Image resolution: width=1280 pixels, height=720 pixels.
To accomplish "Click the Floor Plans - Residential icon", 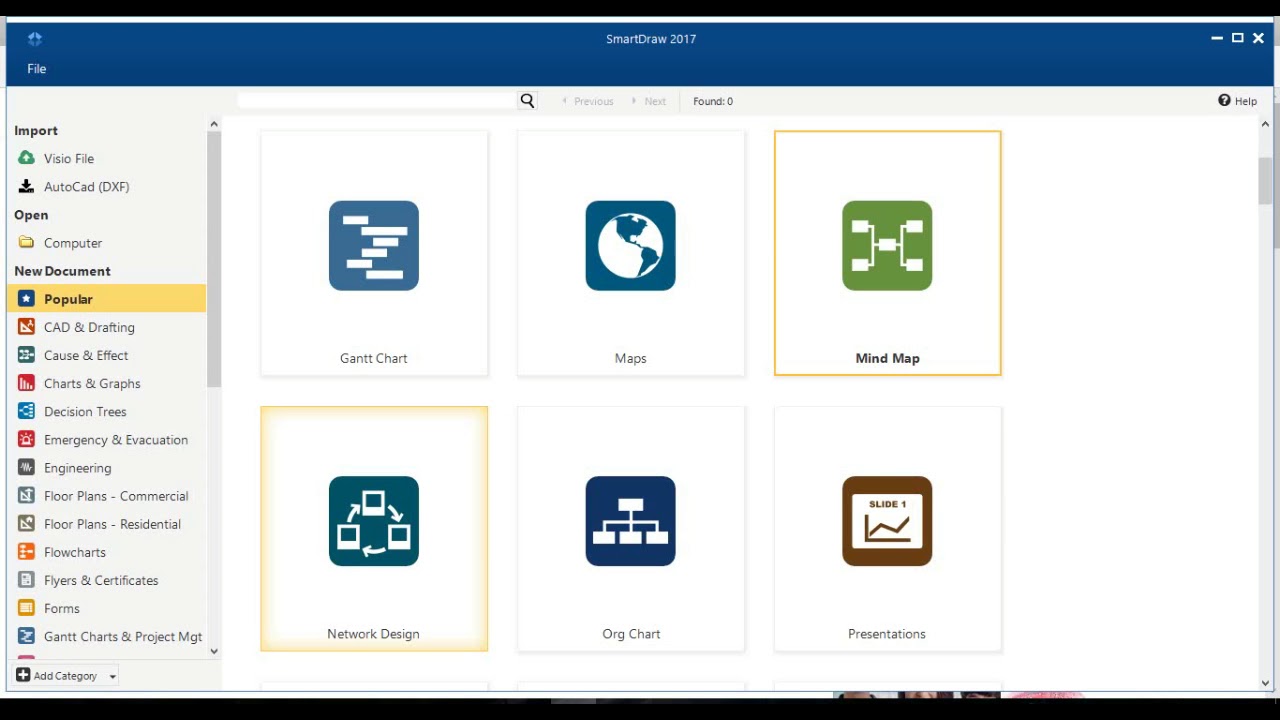I will pyautogui.click(x=26, y=523).
